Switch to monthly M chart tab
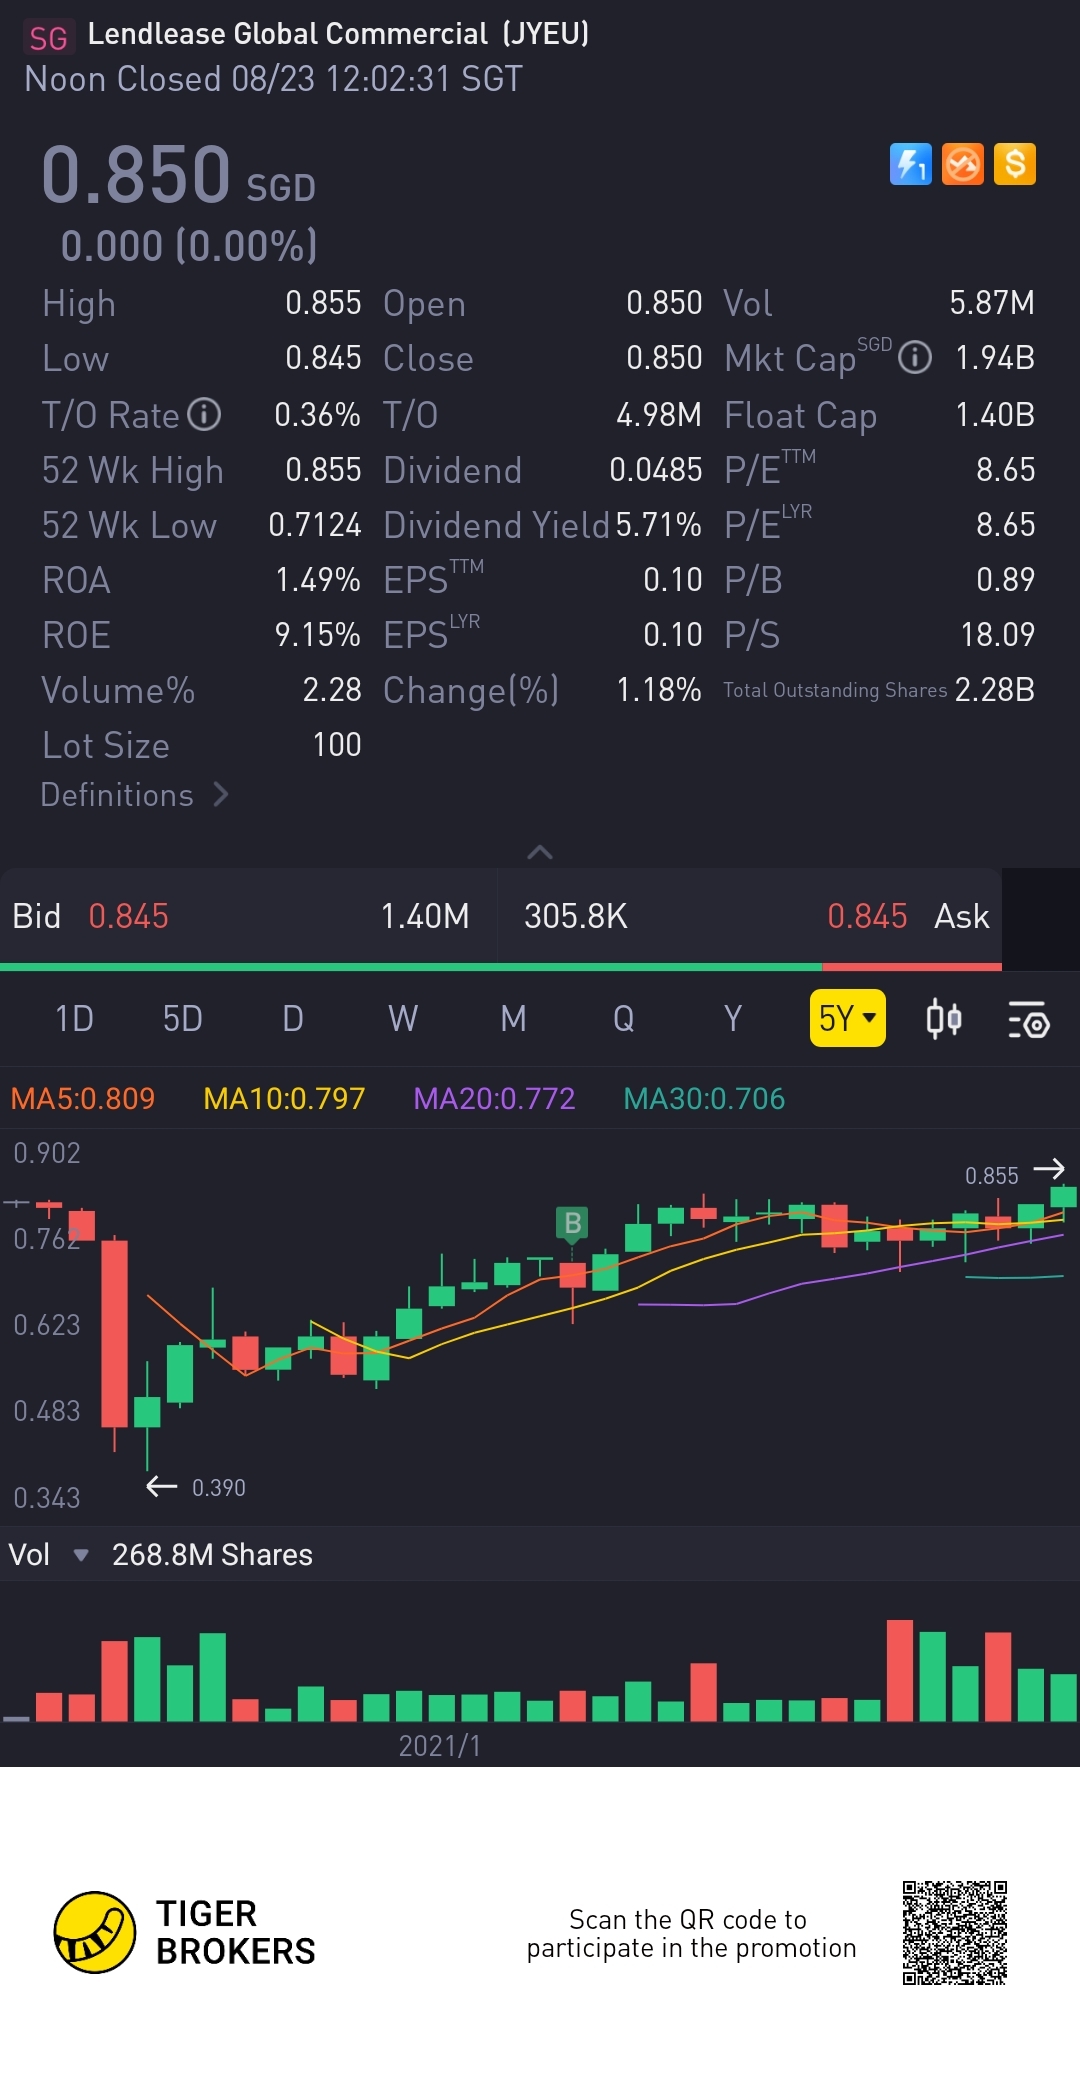 (x=513, y=1019)
